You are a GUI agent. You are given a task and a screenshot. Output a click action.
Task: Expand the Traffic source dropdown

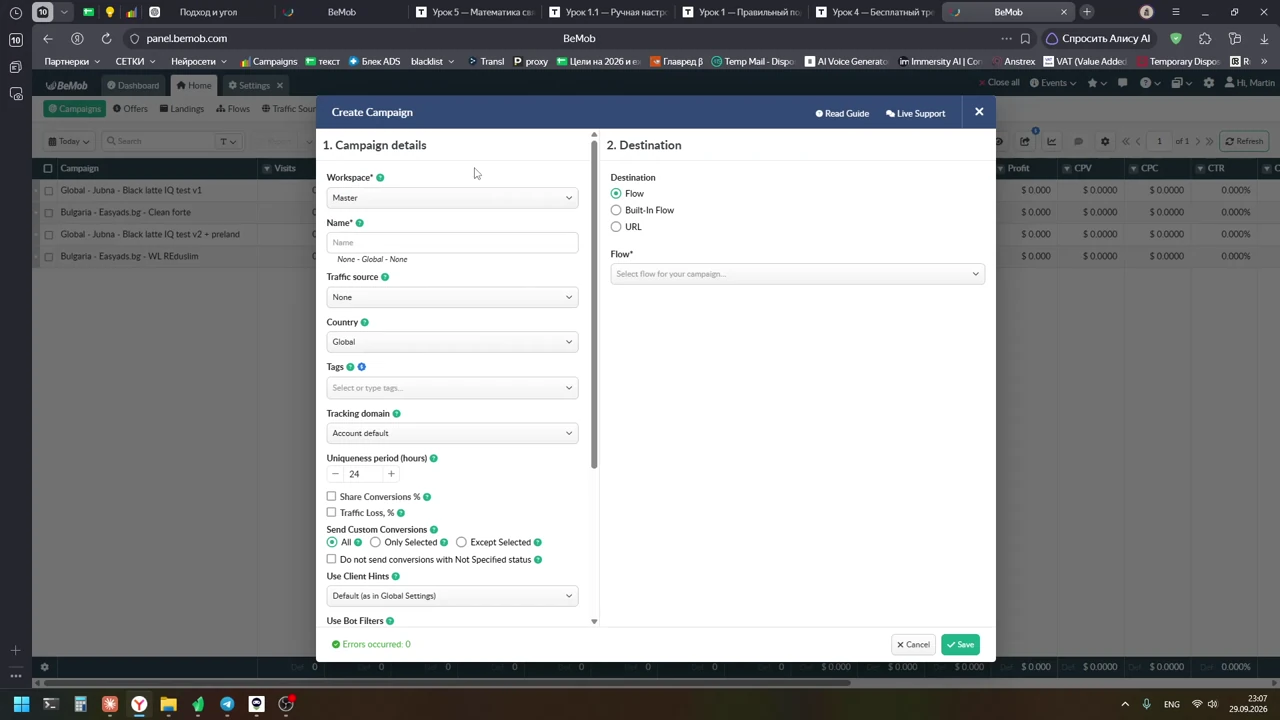452,297
